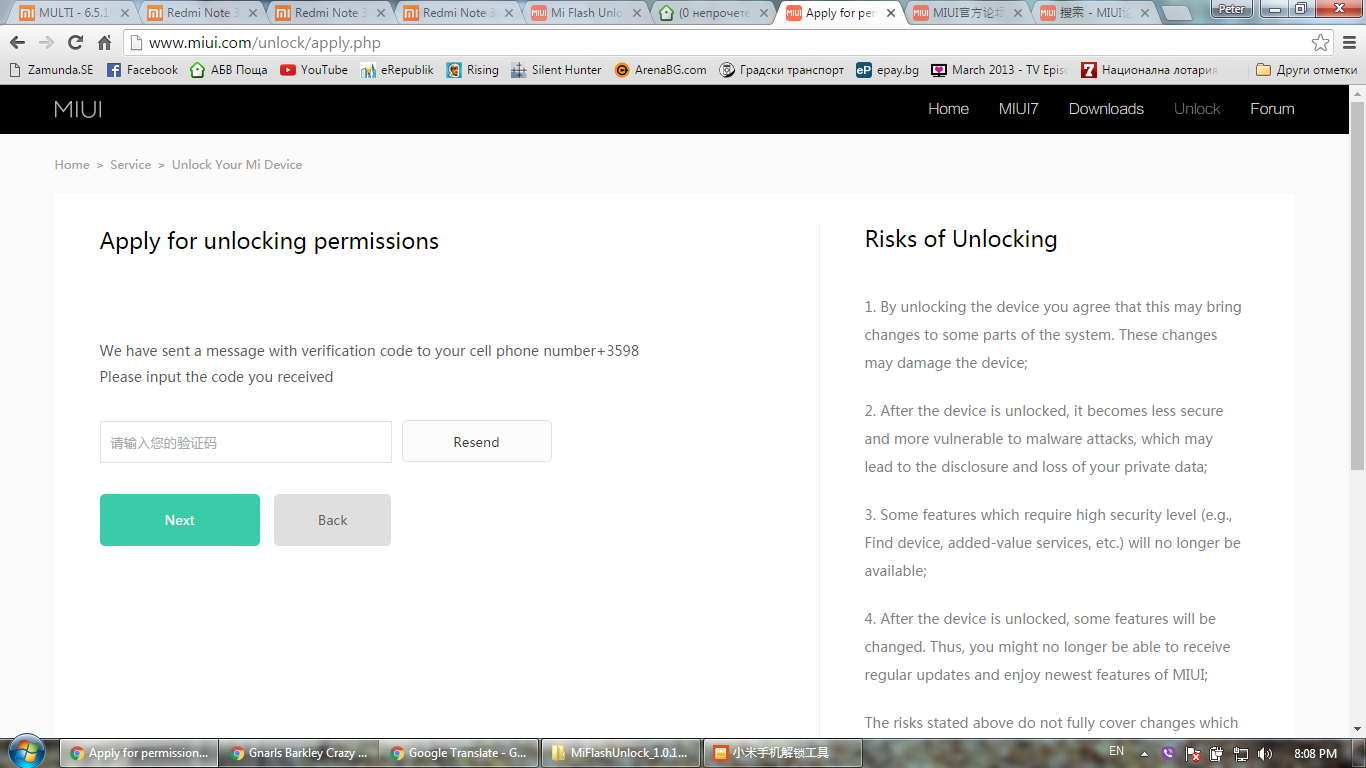Click the Unlock Your Mi Device breadcrumb
The image size is (1366, 768).
coord(237,165)
